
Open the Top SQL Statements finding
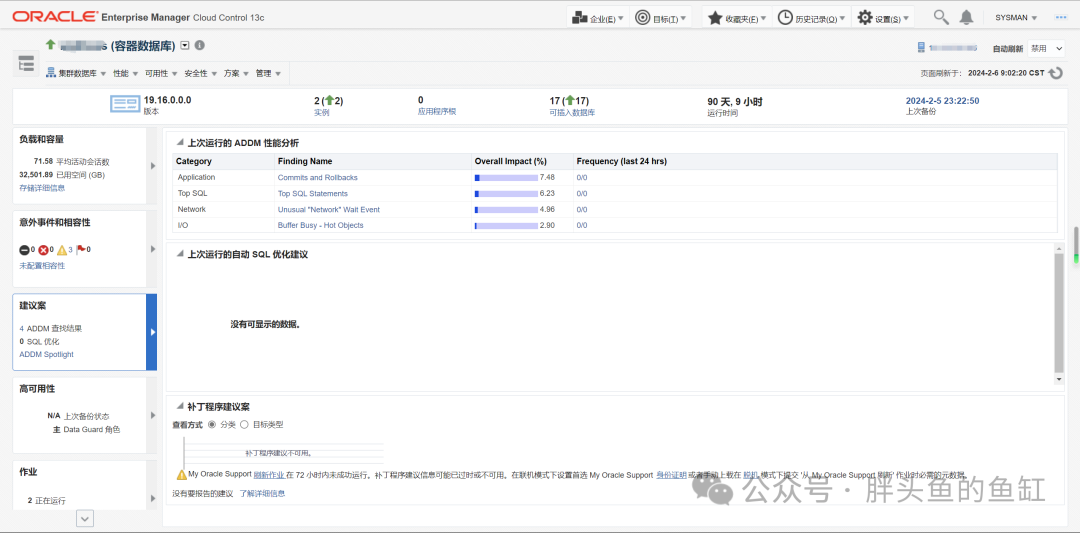(313, 194)
